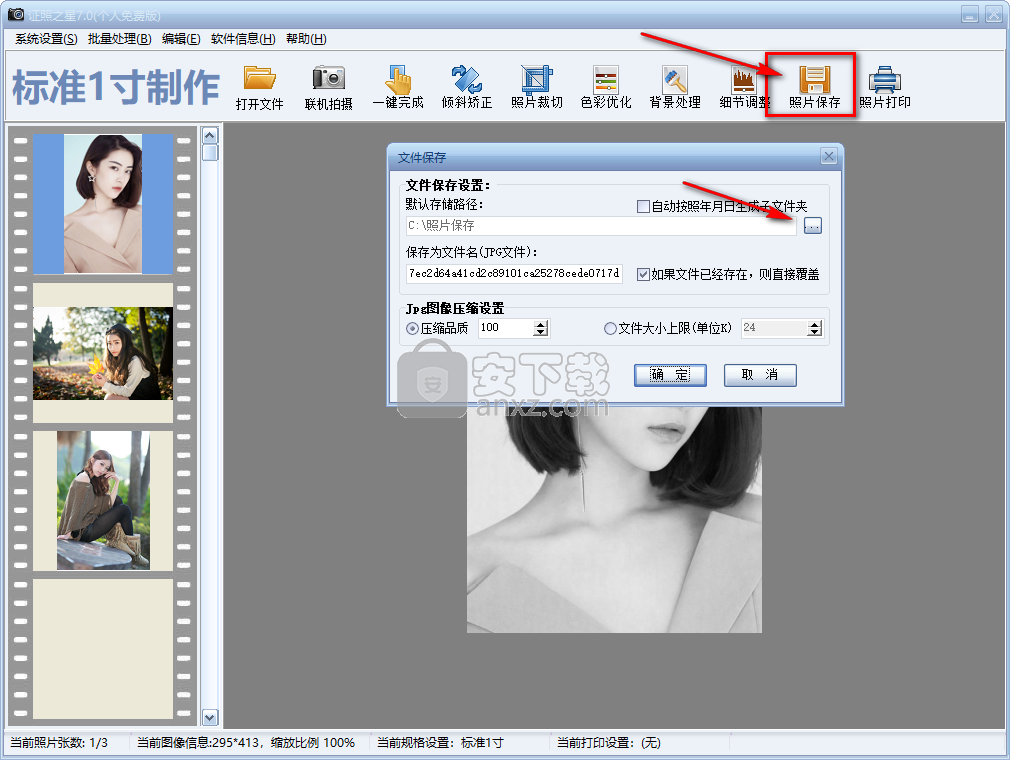Open 细节调整 detail adjustment tool
The width and height of the screenshot is (1010, 760).
point(744,88)
